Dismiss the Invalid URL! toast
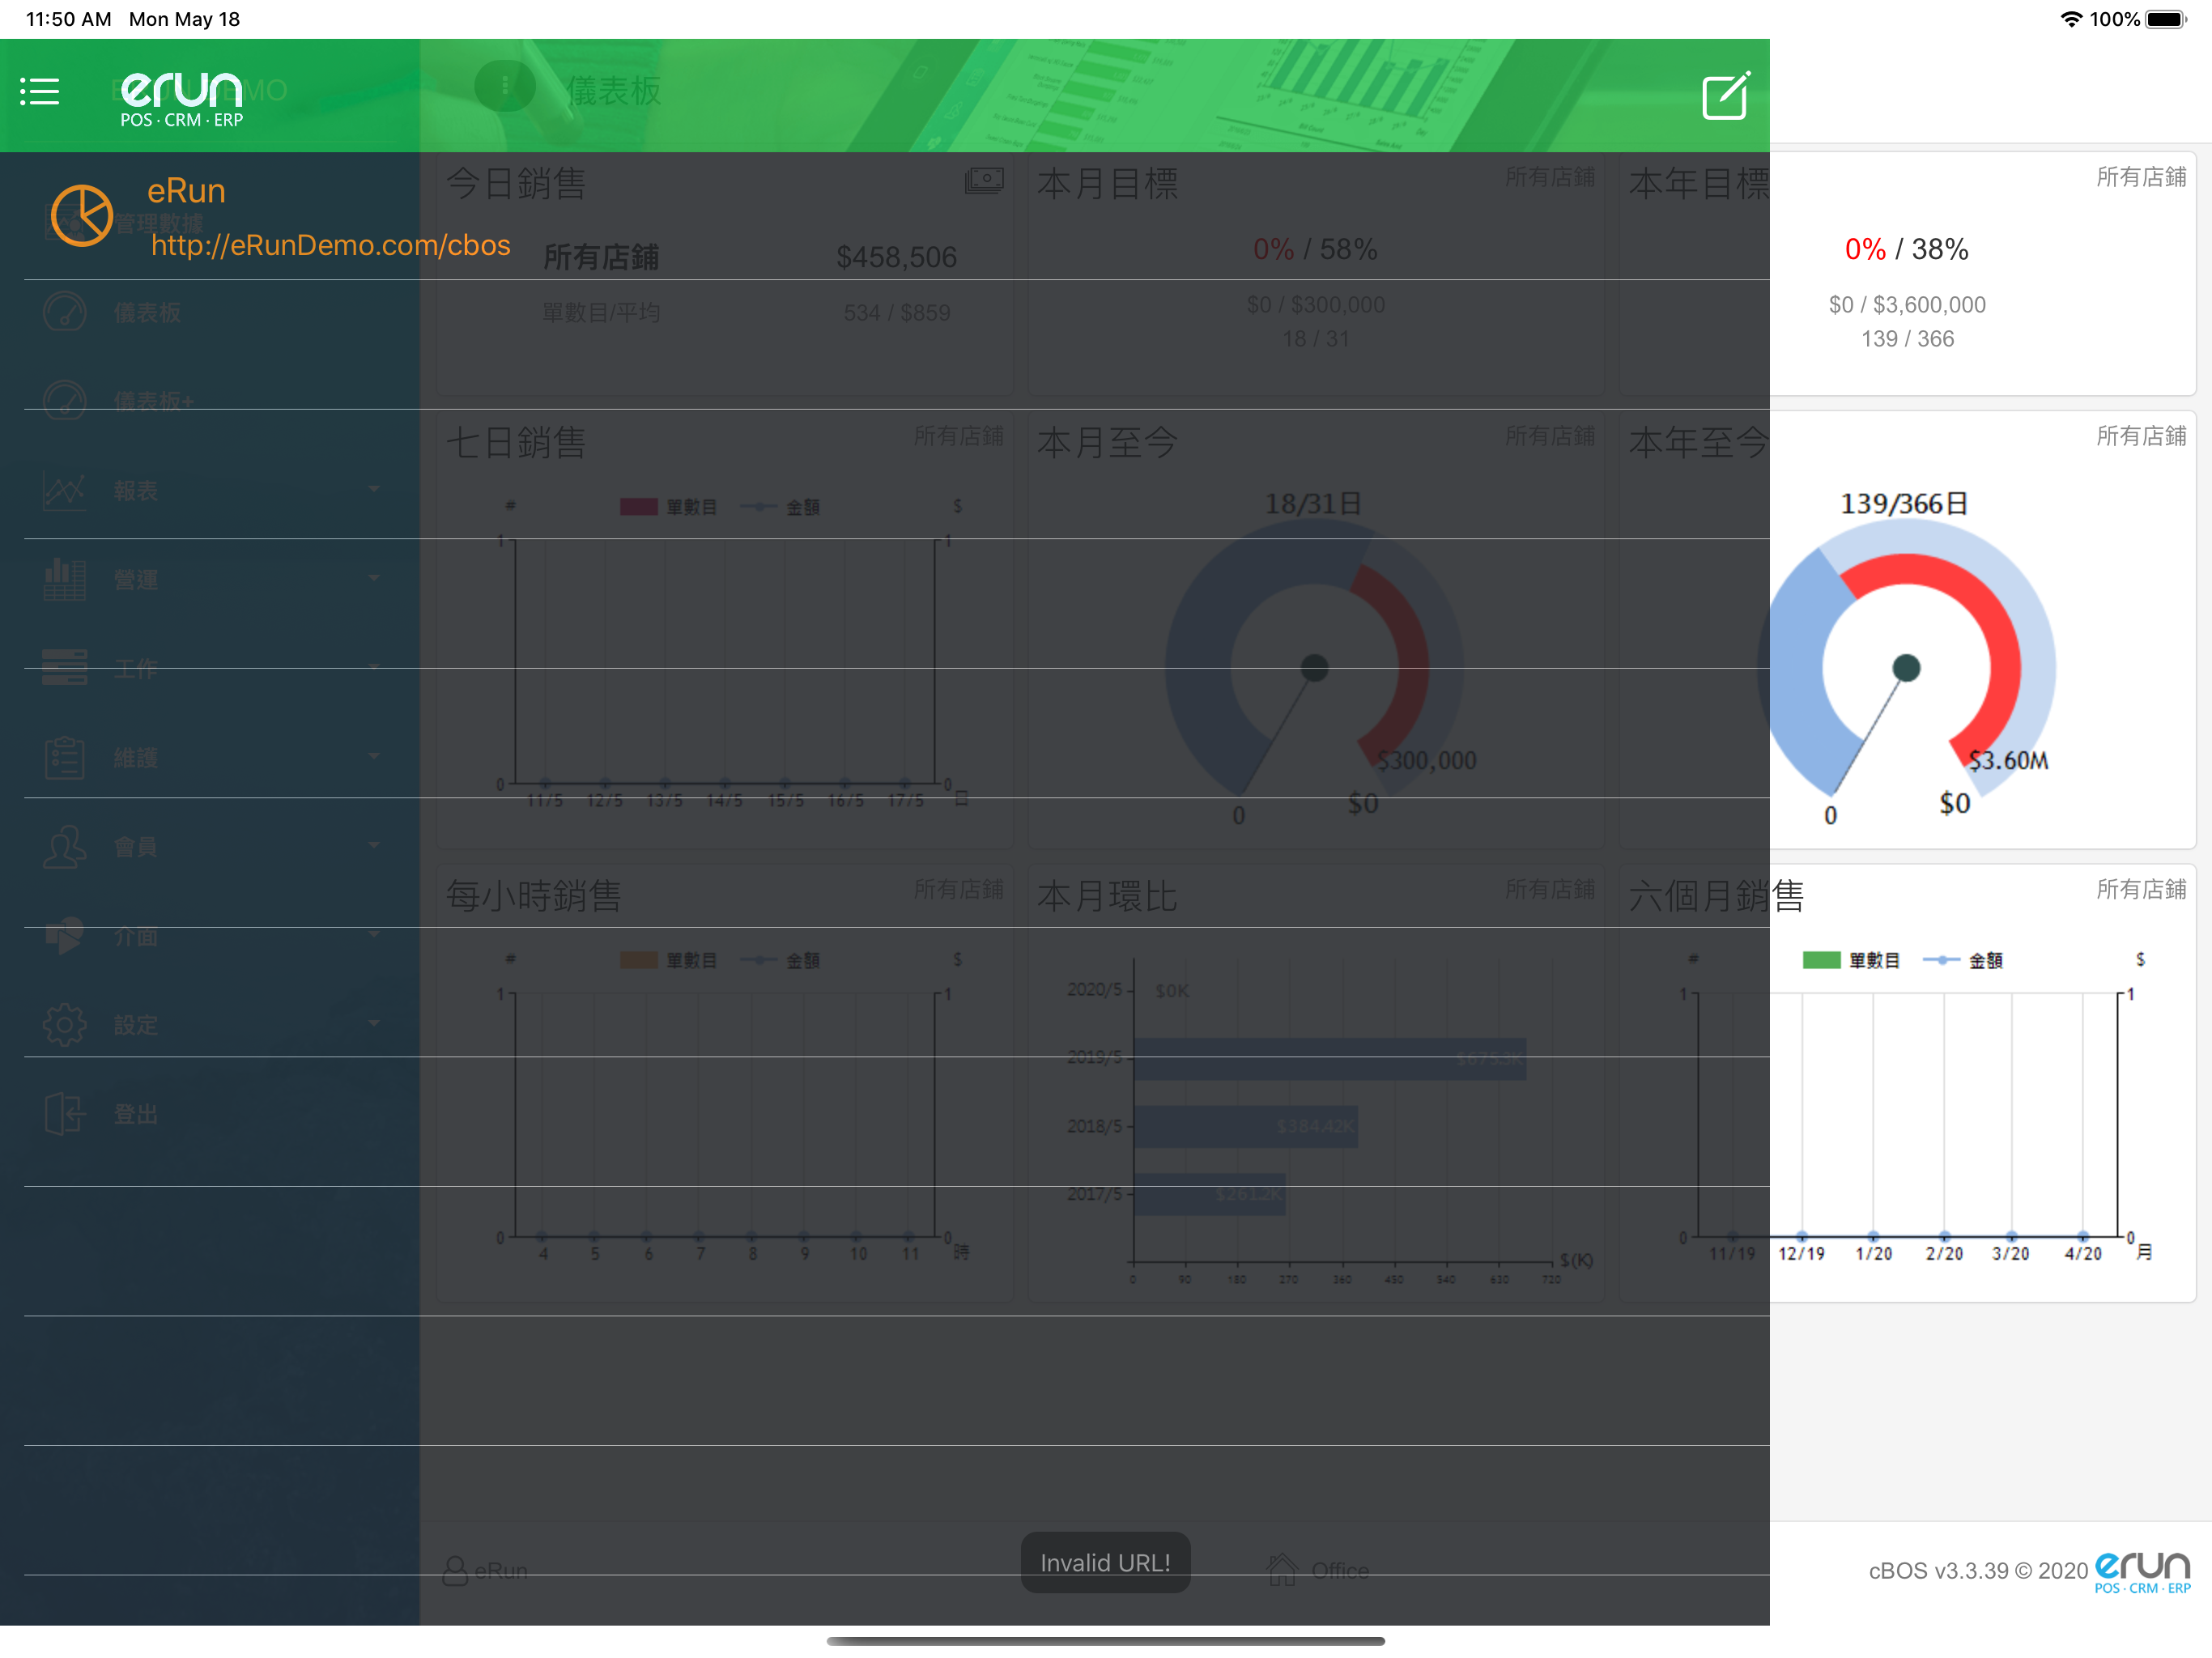This screenshot has height=1658, width=2212. tap(1105, 1562)
